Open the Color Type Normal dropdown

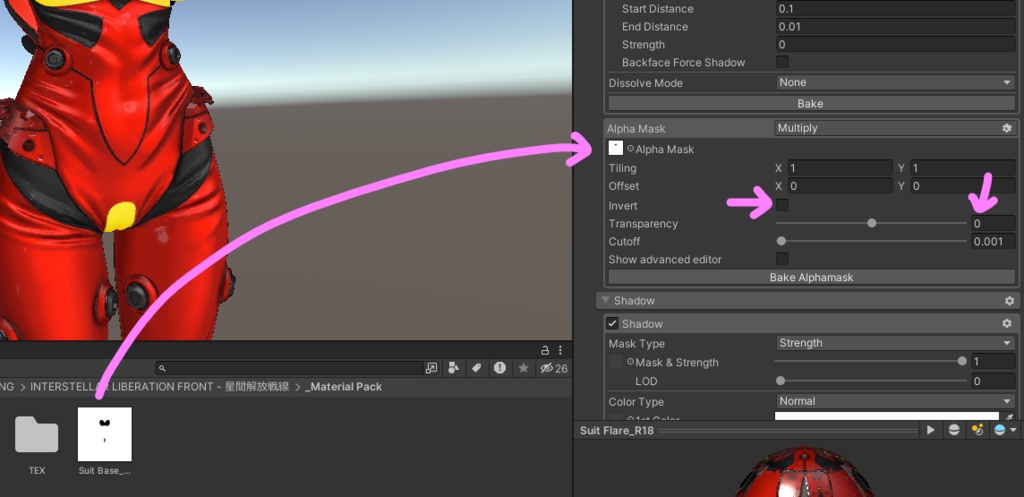(x=895, y=401)
